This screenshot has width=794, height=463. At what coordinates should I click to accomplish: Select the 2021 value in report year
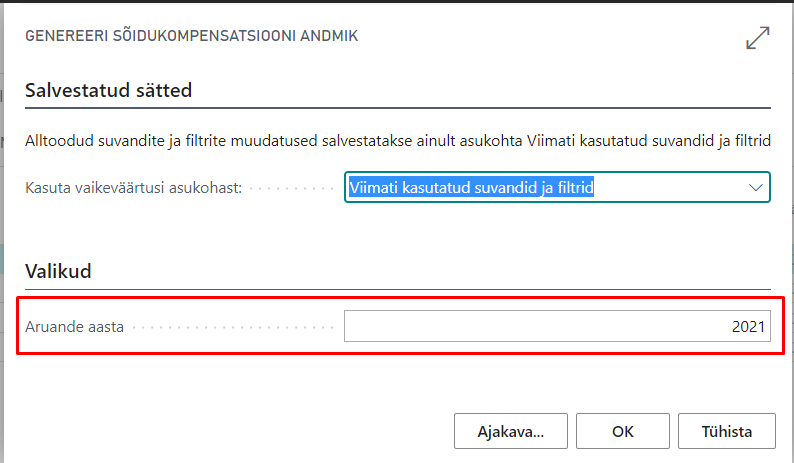click(747, 327)
